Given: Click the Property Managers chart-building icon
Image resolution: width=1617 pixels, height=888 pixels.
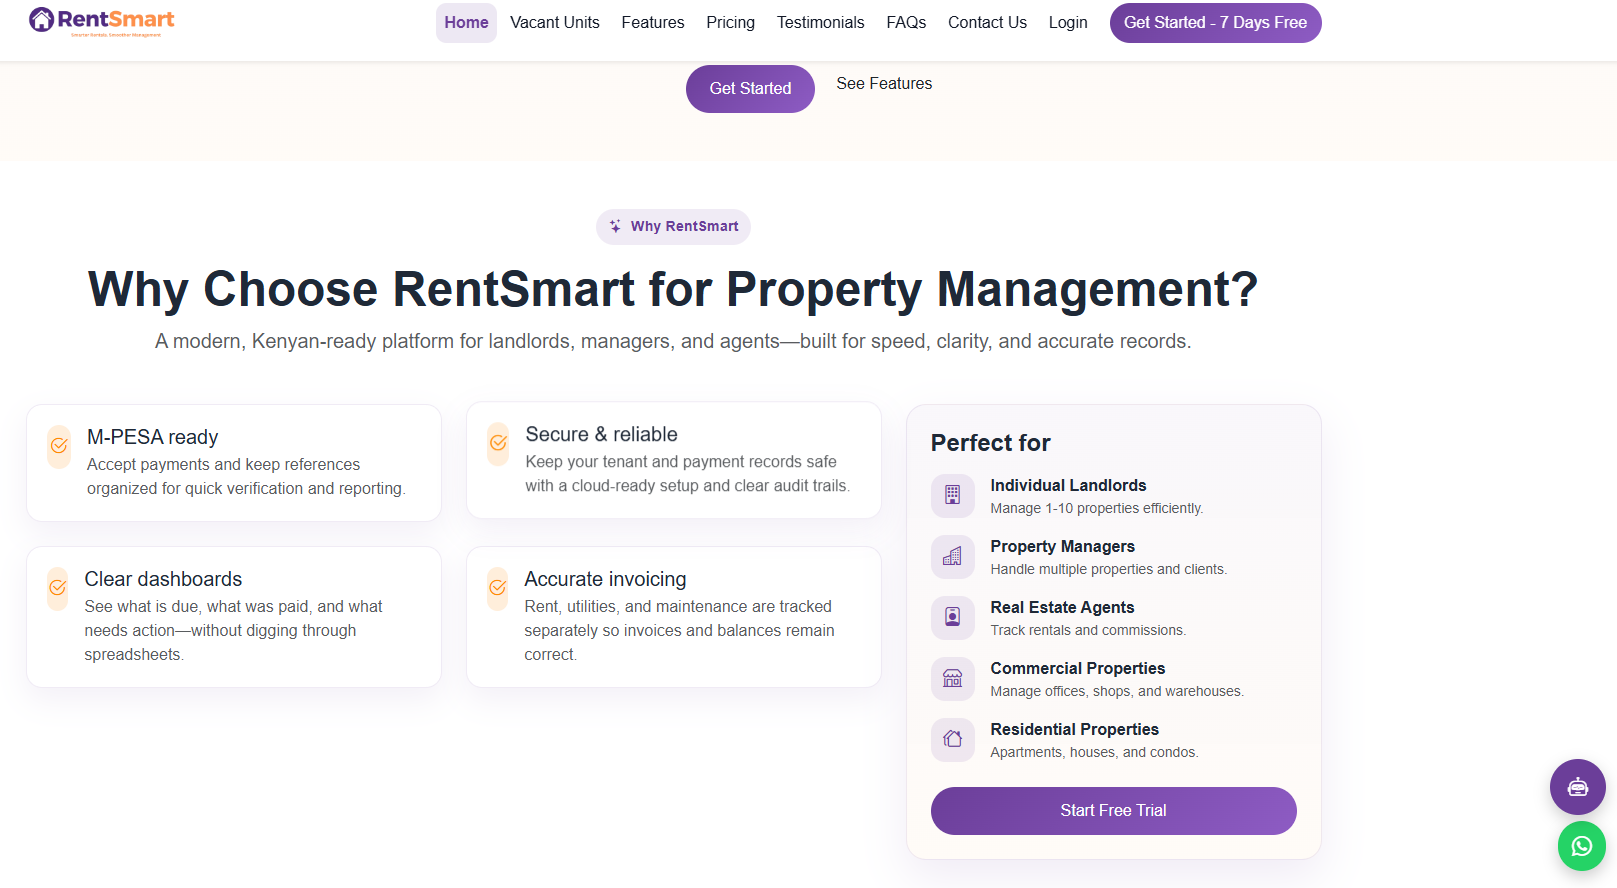Looking at the screenshot, I should (x=952, y=556).
